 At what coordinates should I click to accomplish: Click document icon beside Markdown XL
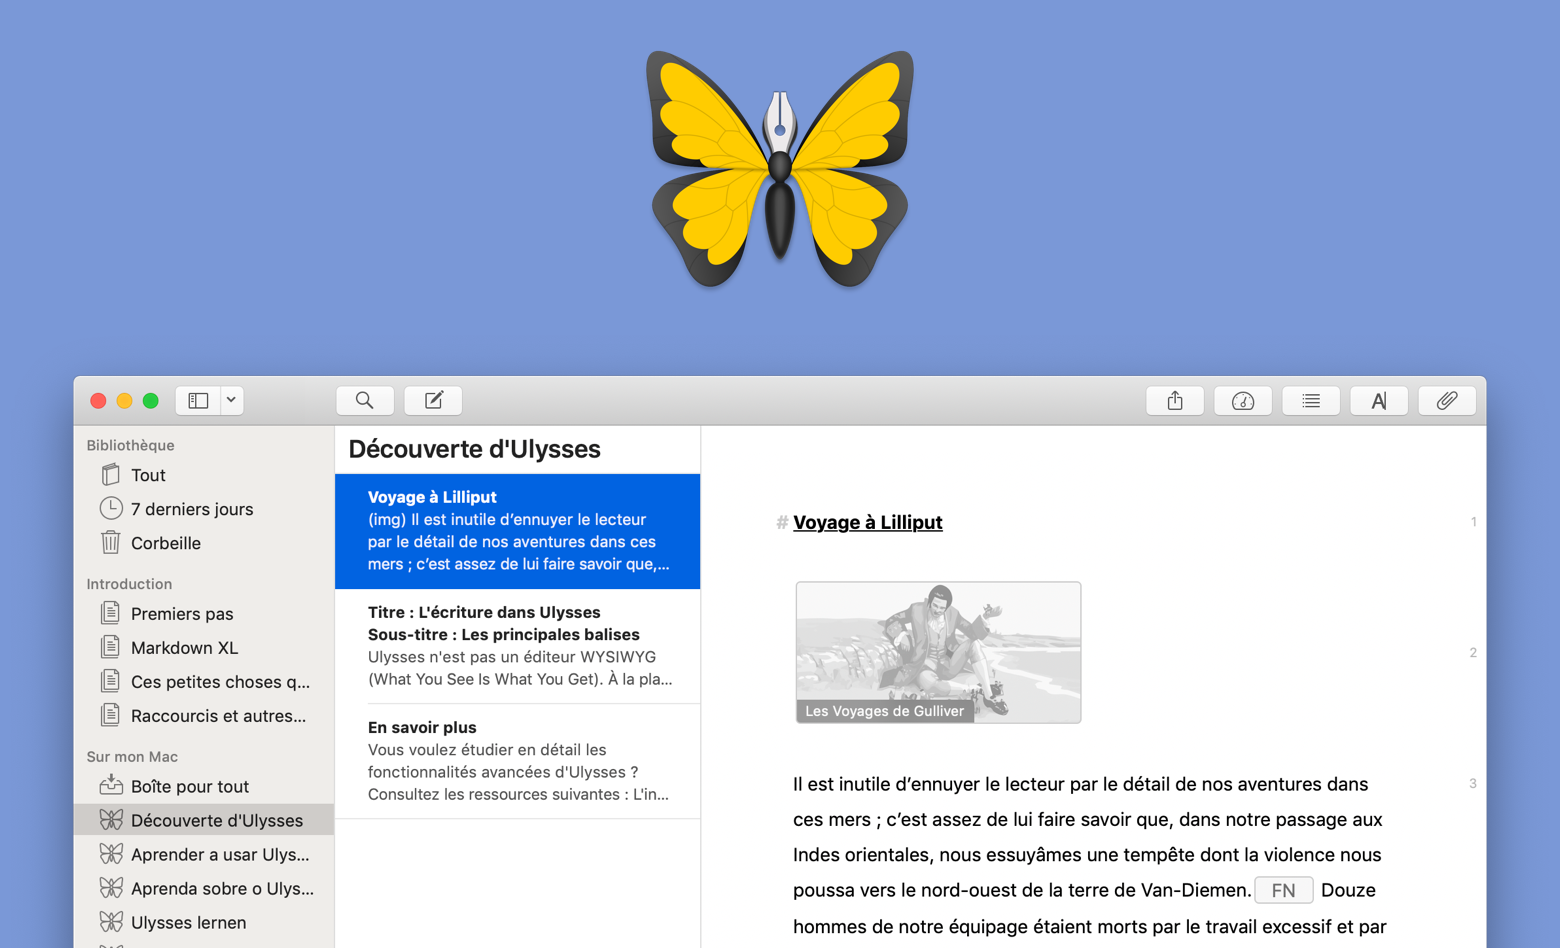(111, 647)
